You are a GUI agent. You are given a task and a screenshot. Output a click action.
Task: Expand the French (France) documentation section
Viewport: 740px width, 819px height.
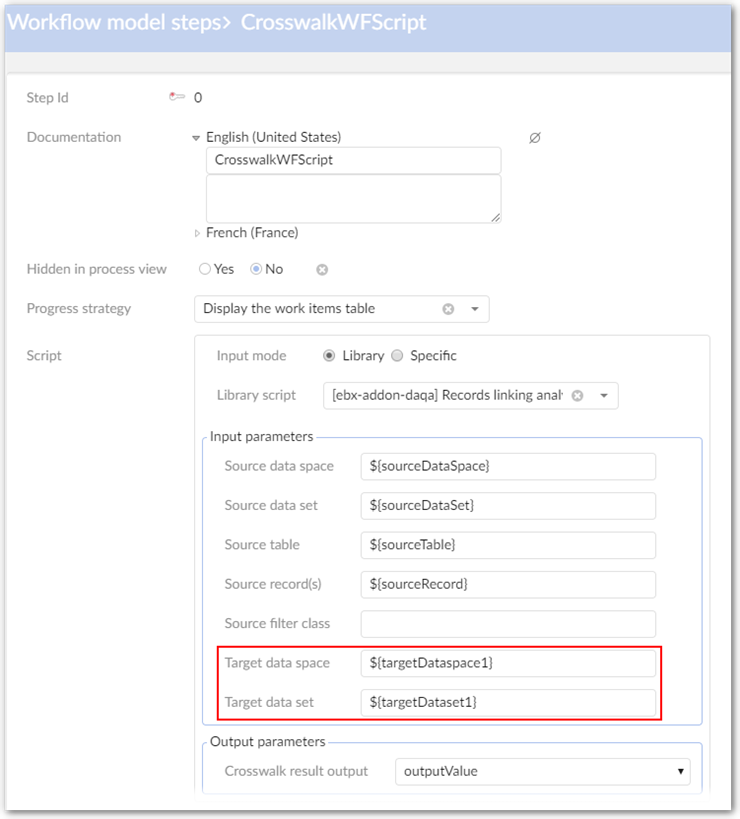[197, 233]
